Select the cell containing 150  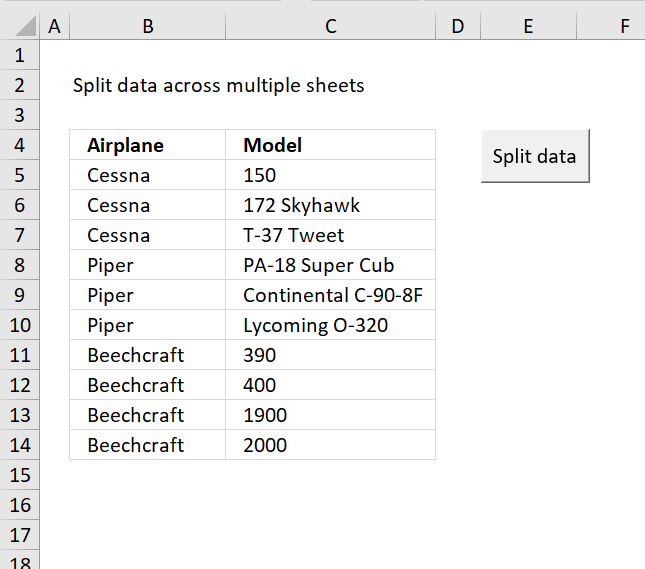click(331, 175)
